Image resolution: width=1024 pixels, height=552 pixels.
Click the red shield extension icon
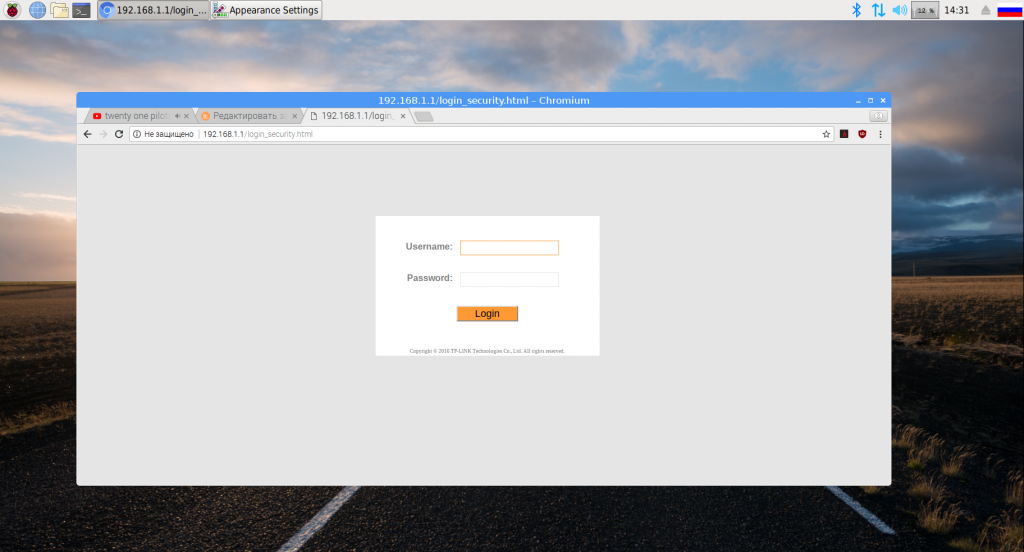862,134
